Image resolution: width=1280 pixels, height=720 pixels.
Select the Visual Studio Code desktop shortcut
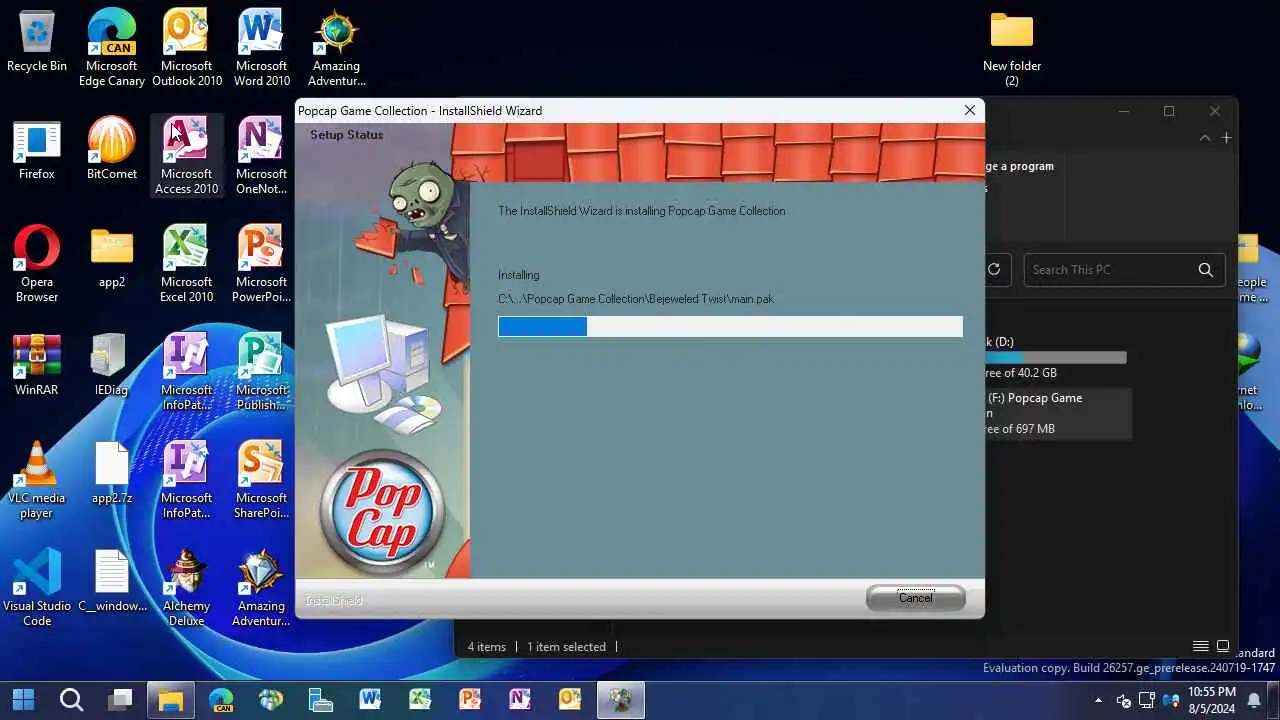[x=37, y=588]
